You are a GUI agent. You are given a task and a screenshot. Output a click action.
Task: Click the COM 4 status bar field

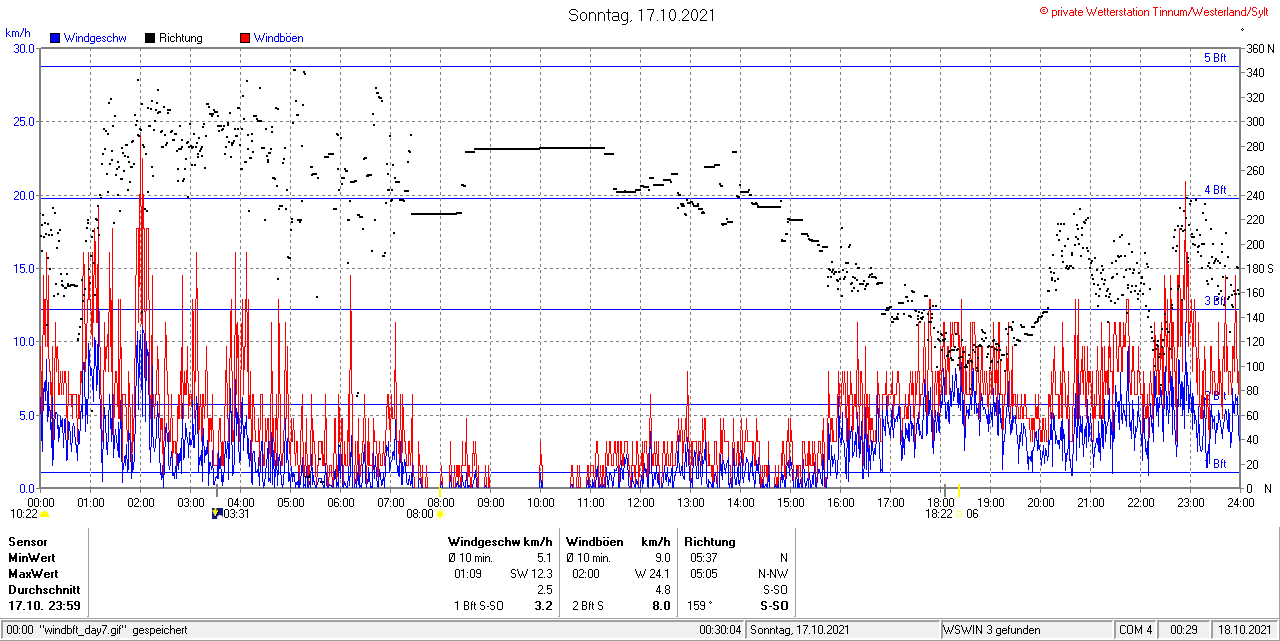(x=1136, y=630)
